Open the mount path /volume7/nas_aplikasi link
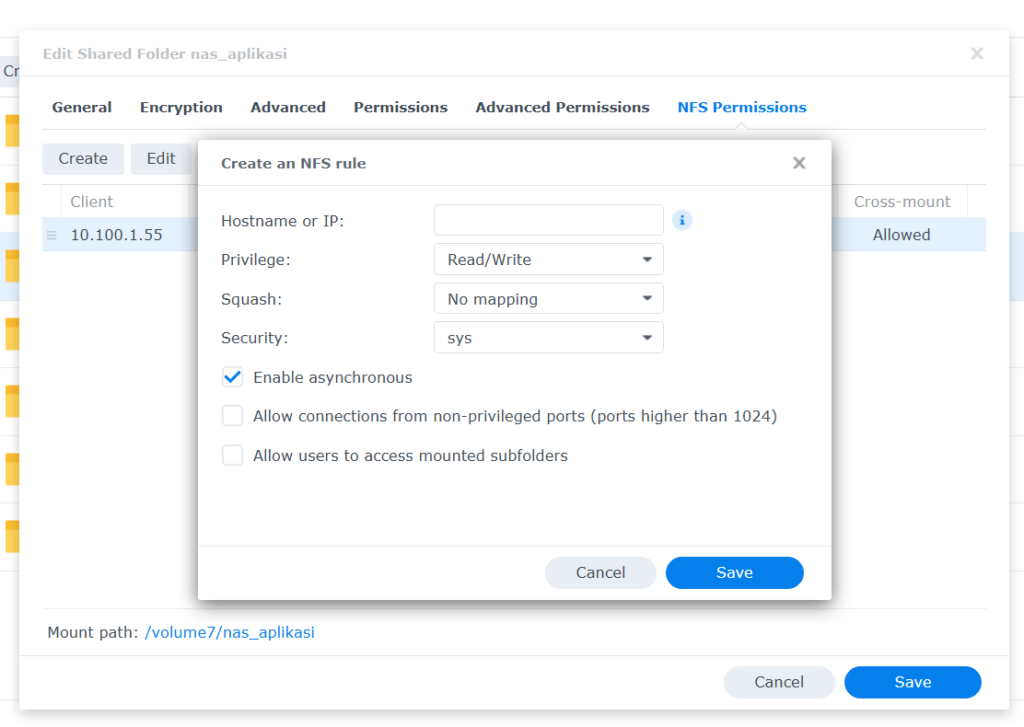Viewport: 1024px width, 727px height. (229, 632)
